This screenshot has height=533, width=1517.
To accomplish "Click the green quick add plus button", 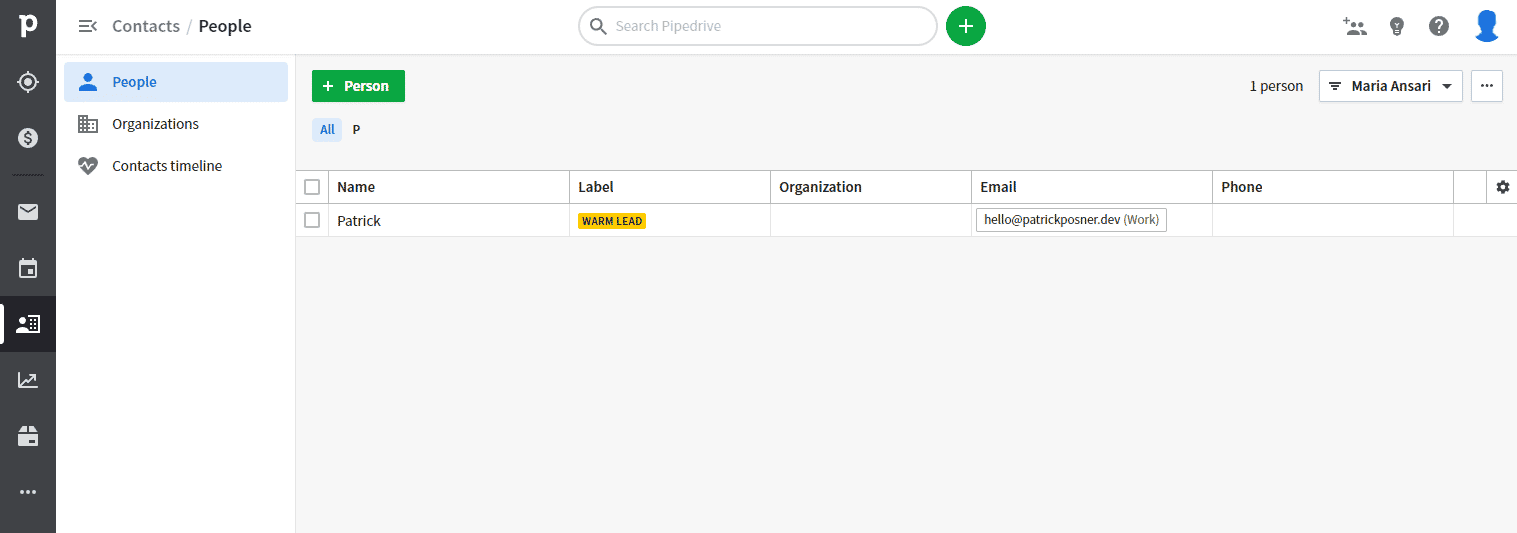I will 966,26.
